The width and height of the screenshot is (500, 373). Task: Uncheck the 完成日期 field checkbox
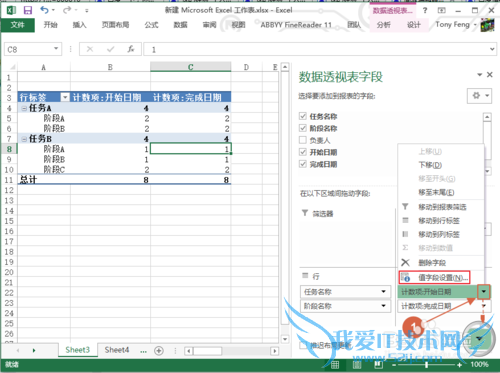point(303,164)
